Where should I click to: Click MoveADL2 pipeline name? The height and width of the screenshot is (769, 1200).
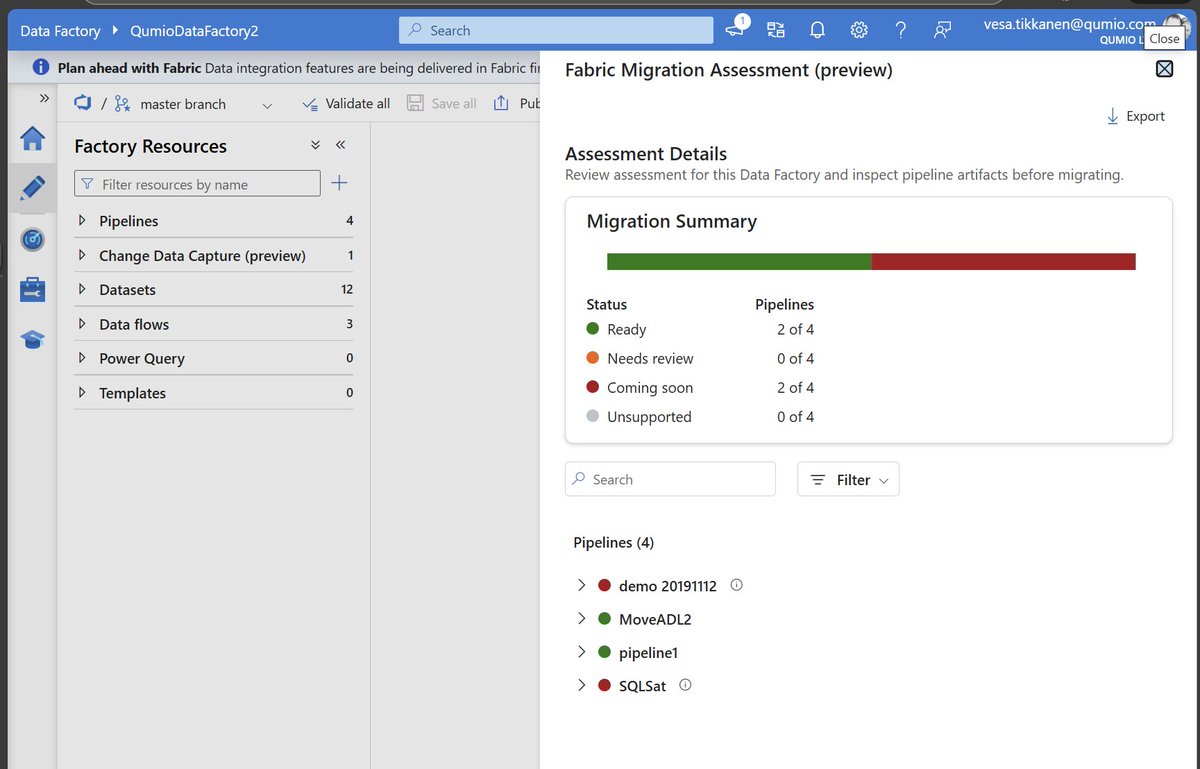[x=655, y=619]
